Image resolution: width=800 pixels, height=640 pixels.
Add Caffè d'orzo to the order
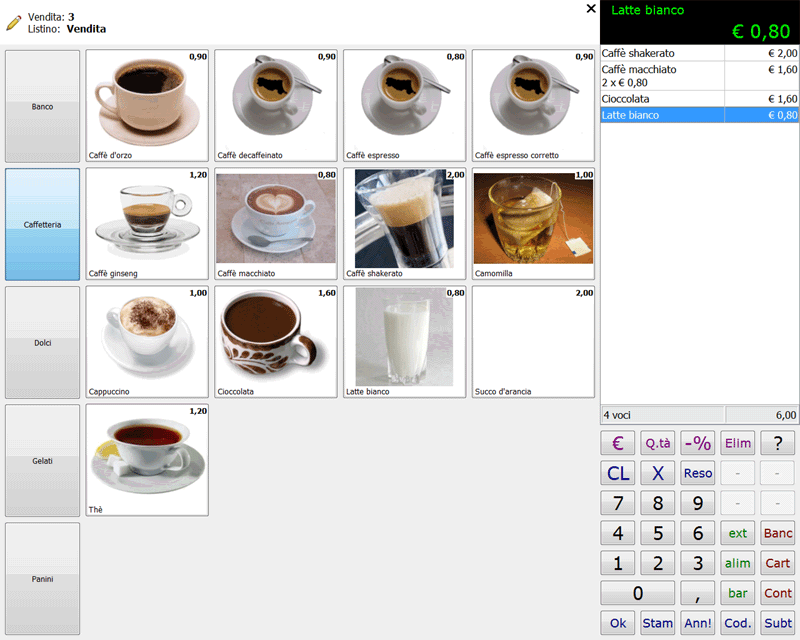147,105
